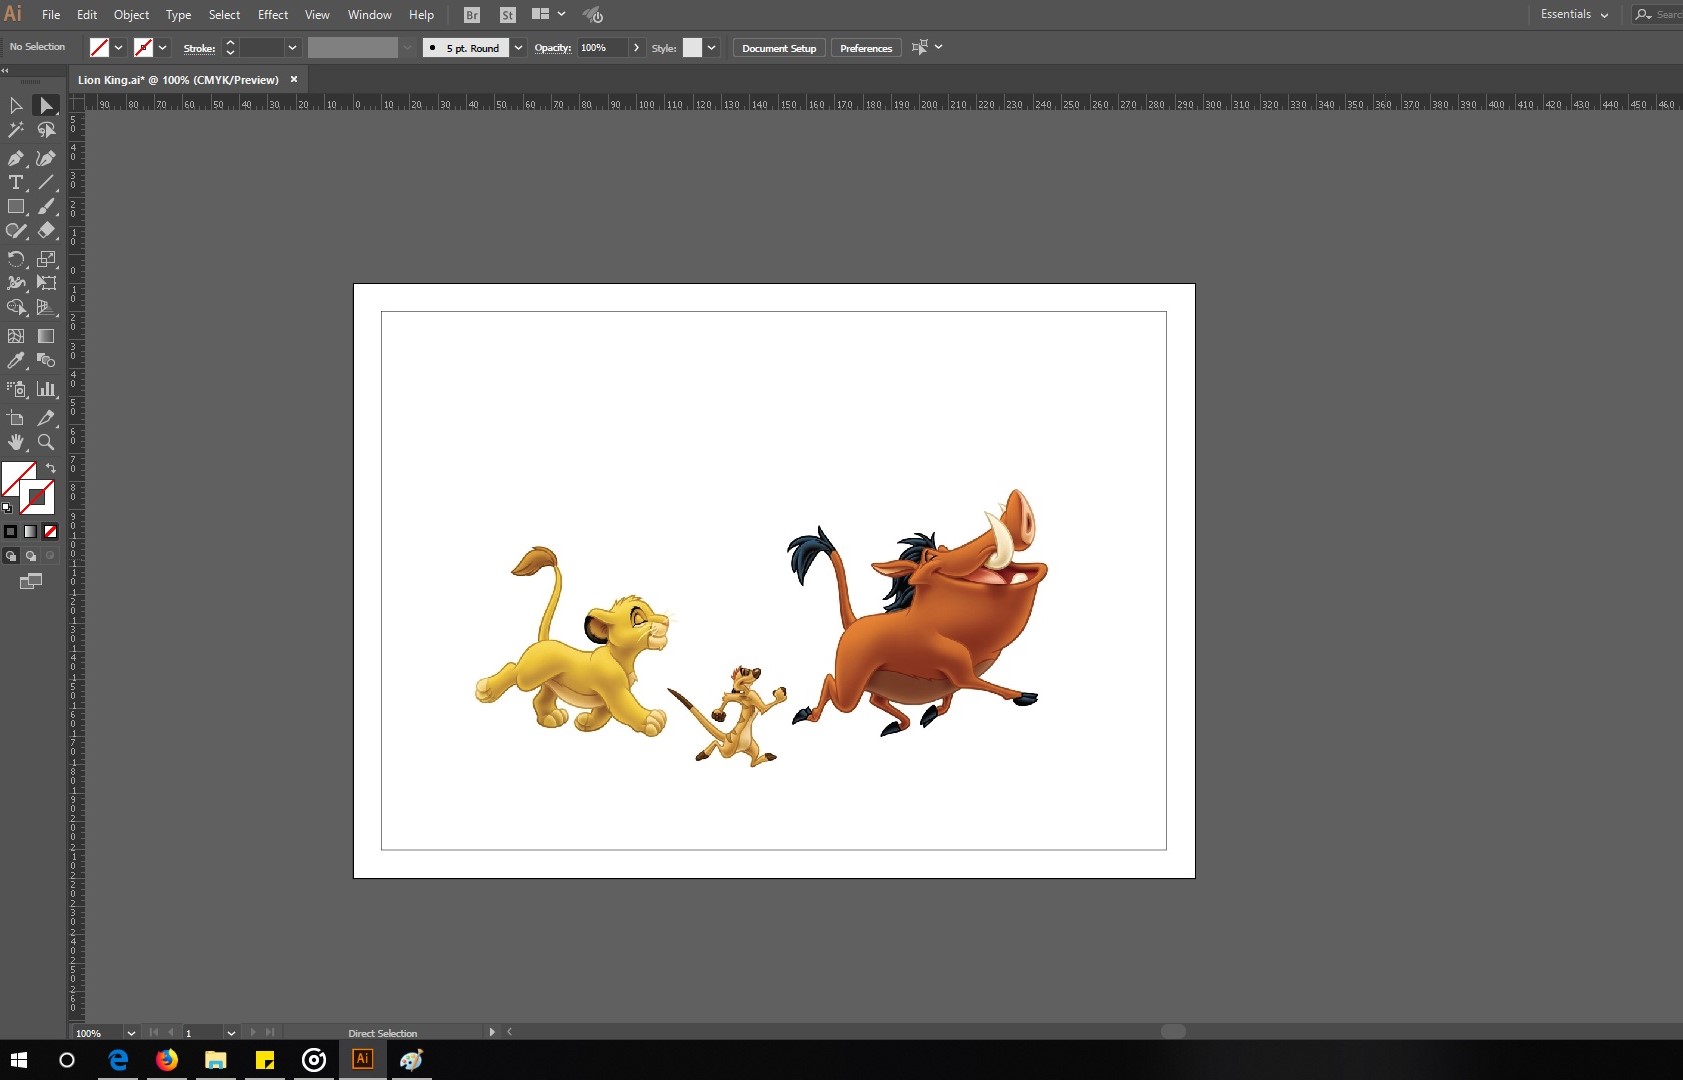Viewport: 1683px width, 1080px height.
Task: Click the Style swatch in control bar
Action: pos(692,48)
